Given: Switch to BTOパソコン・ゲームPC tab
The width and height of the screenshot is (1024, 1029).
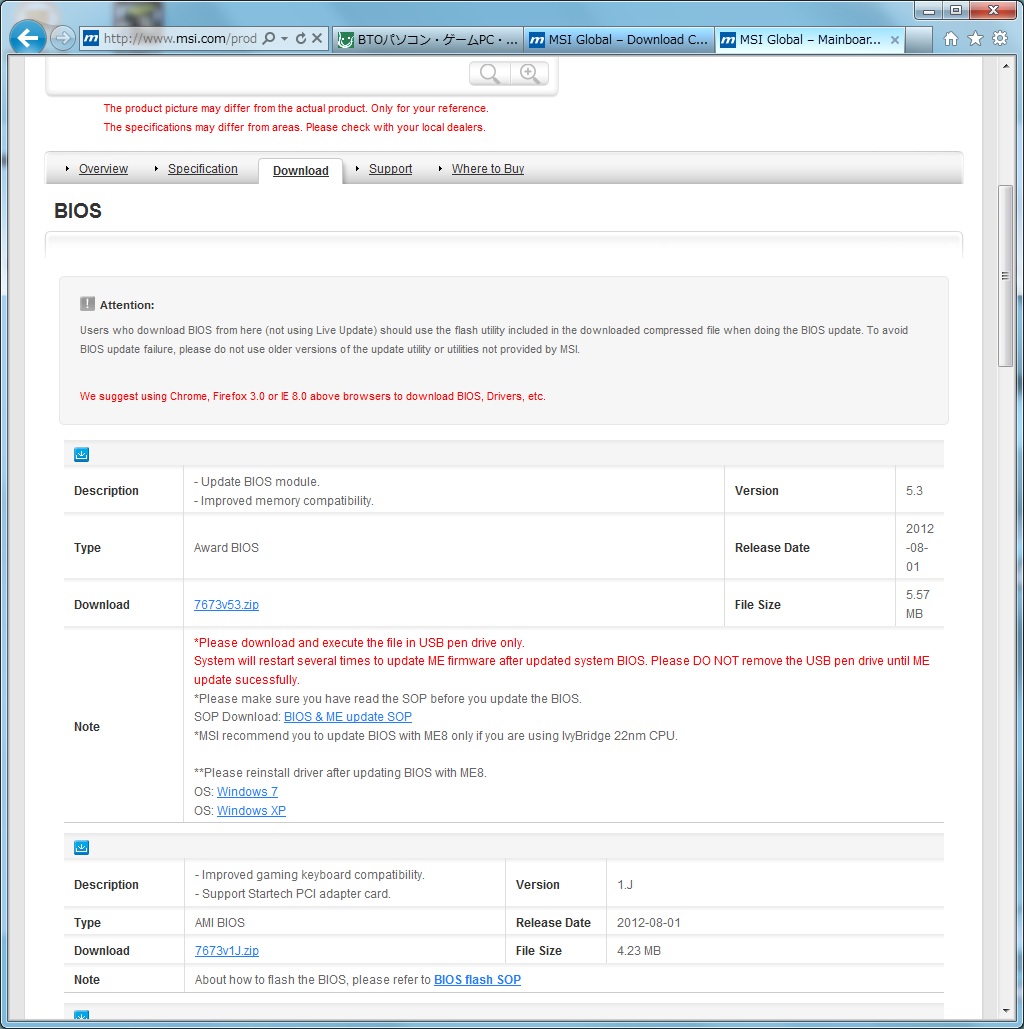Looking at the screenshot, I should [428, 39].
